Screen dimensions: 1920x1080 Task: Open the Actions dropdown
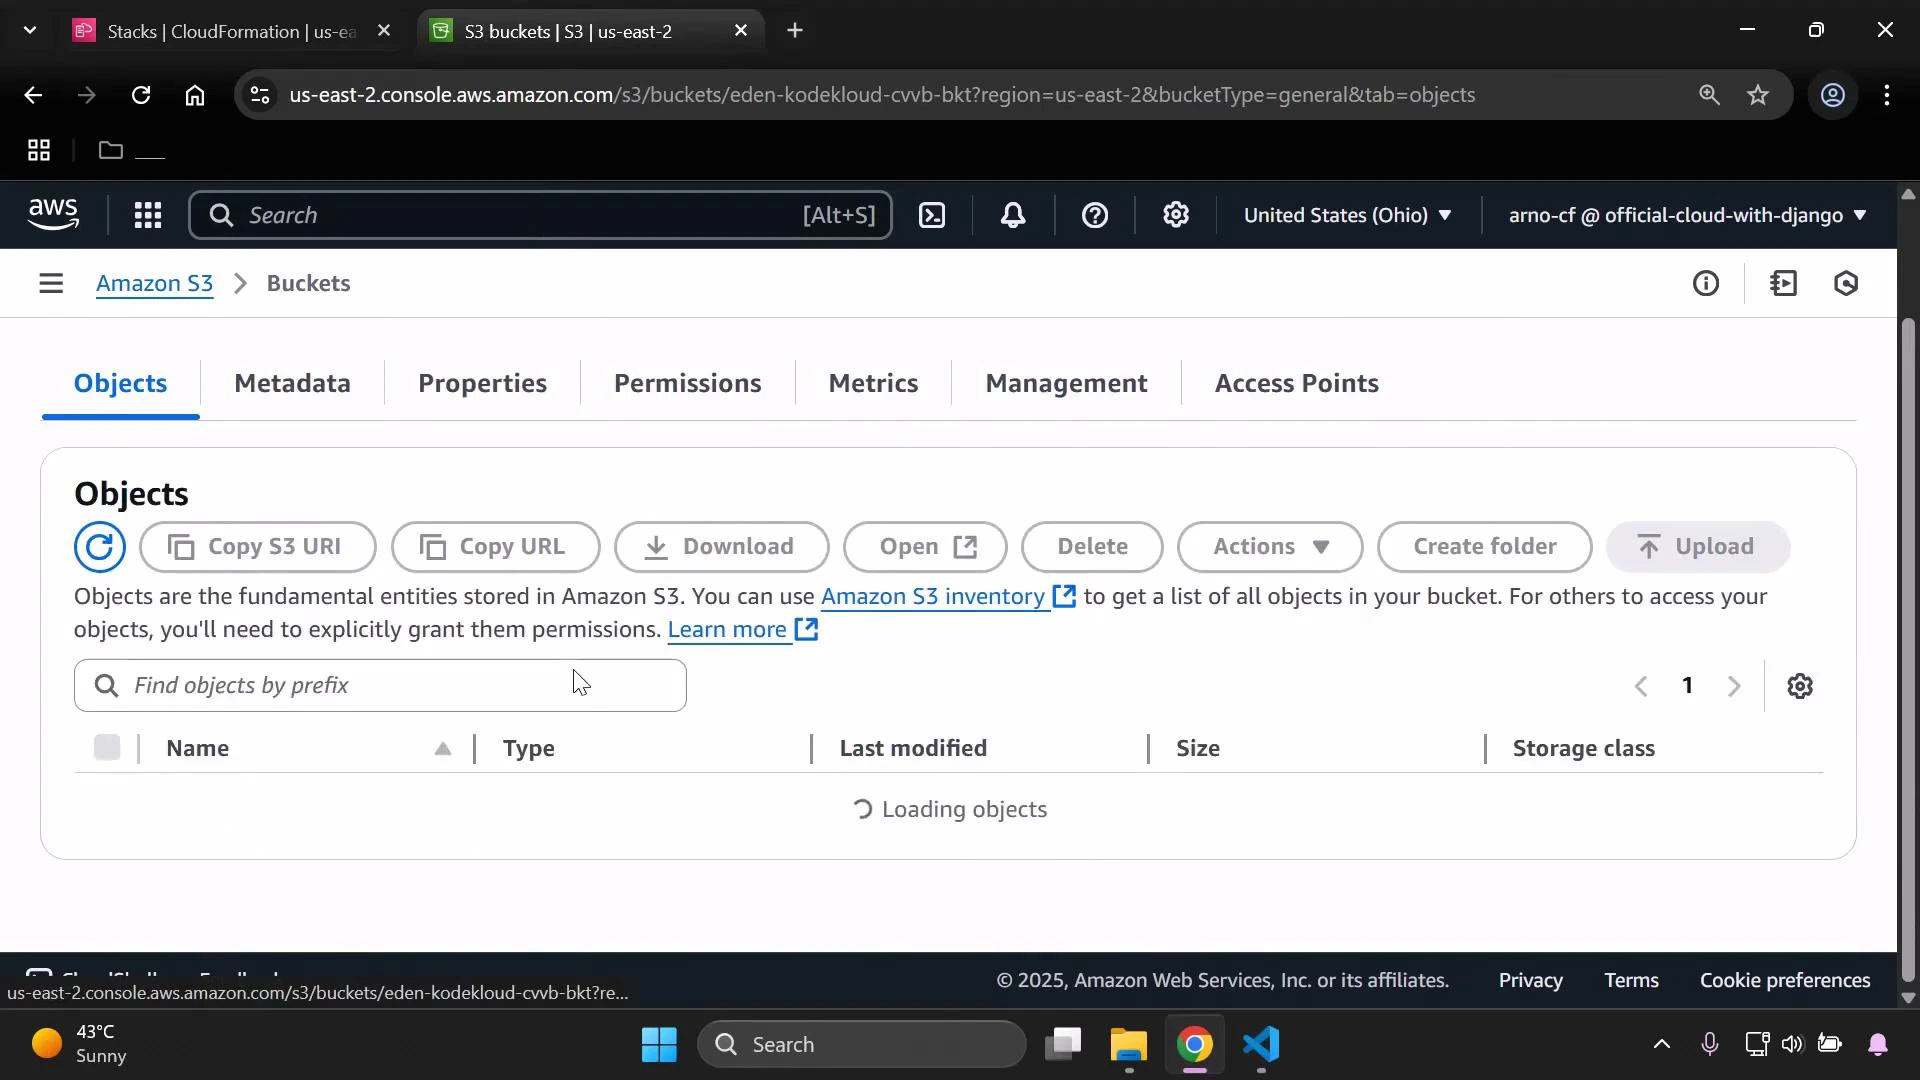coord(1268,547)
